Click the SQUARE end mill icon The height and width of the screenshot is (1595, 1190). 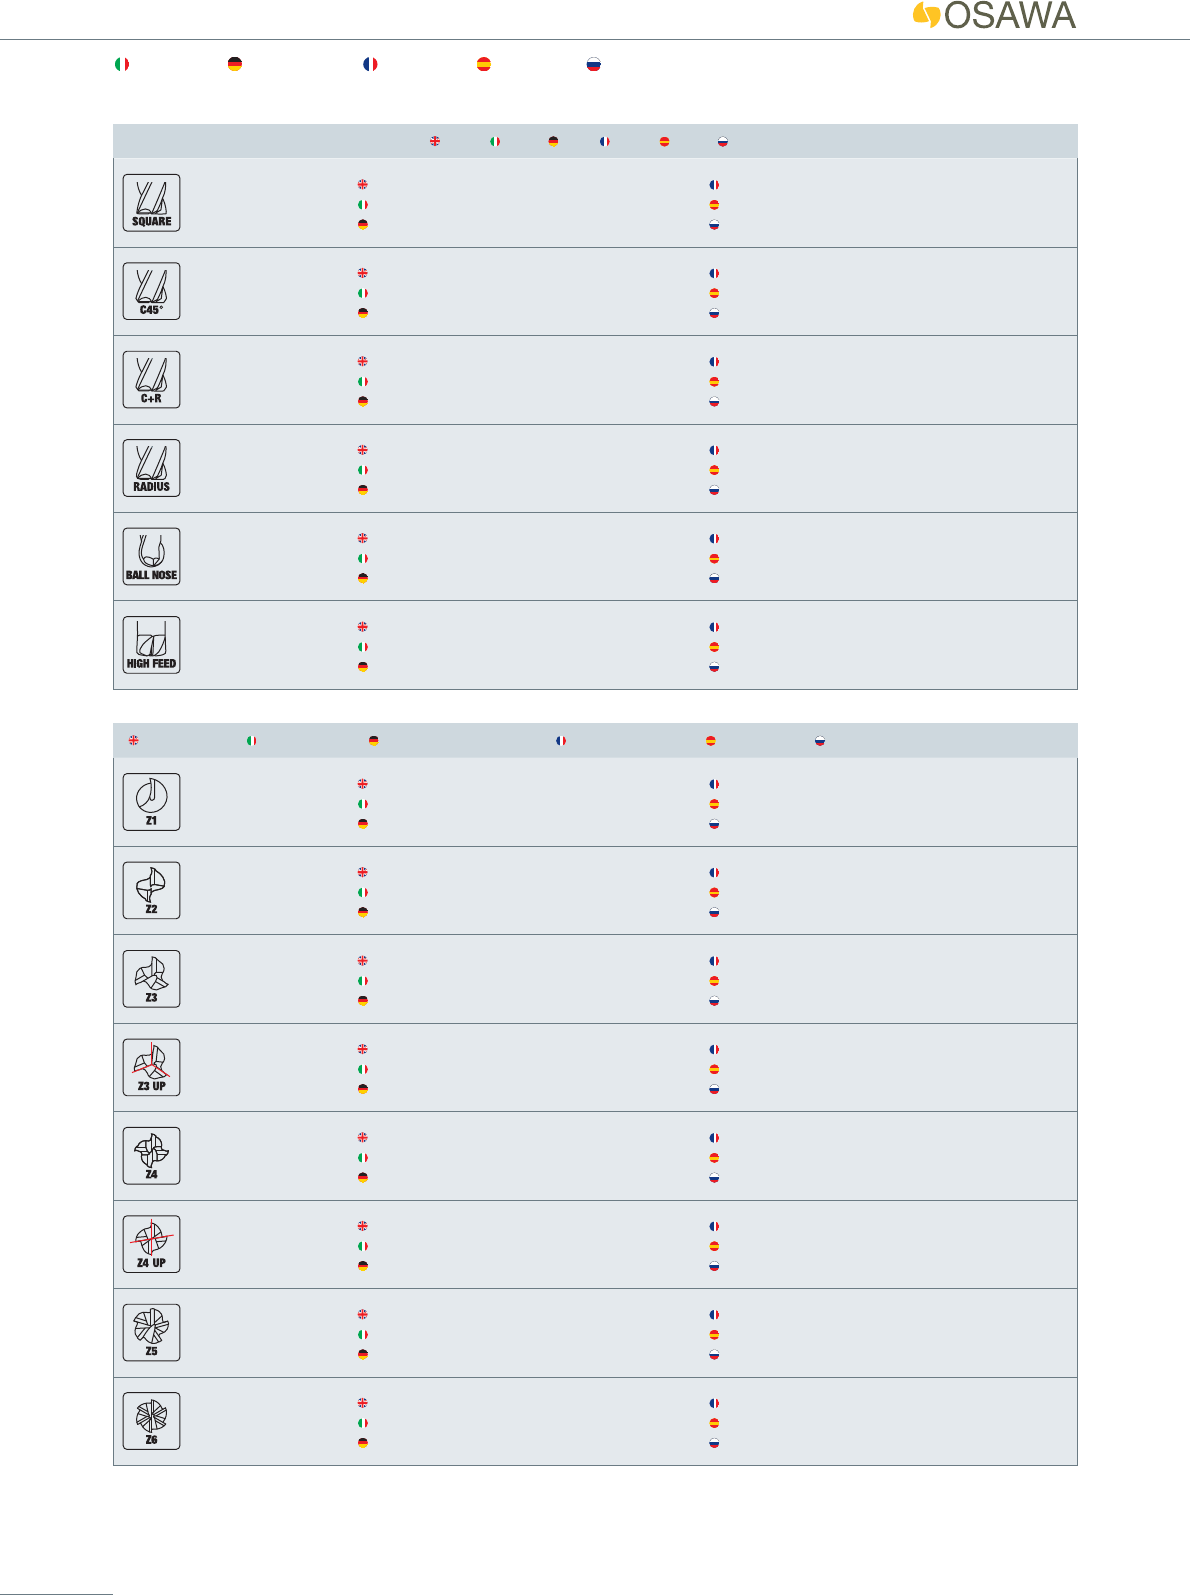click(x=151, y=203)
